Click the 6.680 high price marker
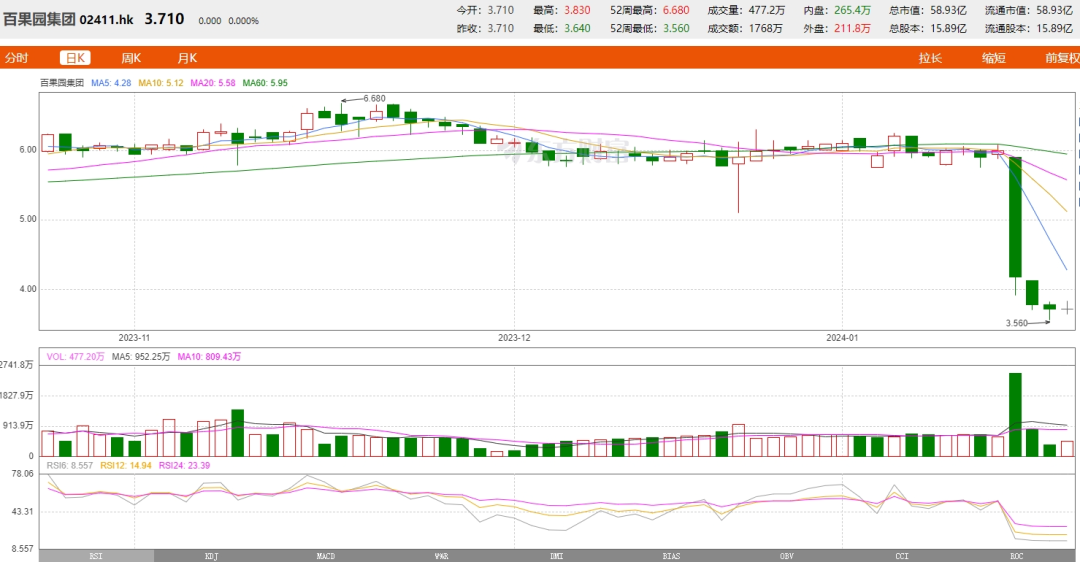Viewport: 1080px width, 562px height. click(373, 98)
